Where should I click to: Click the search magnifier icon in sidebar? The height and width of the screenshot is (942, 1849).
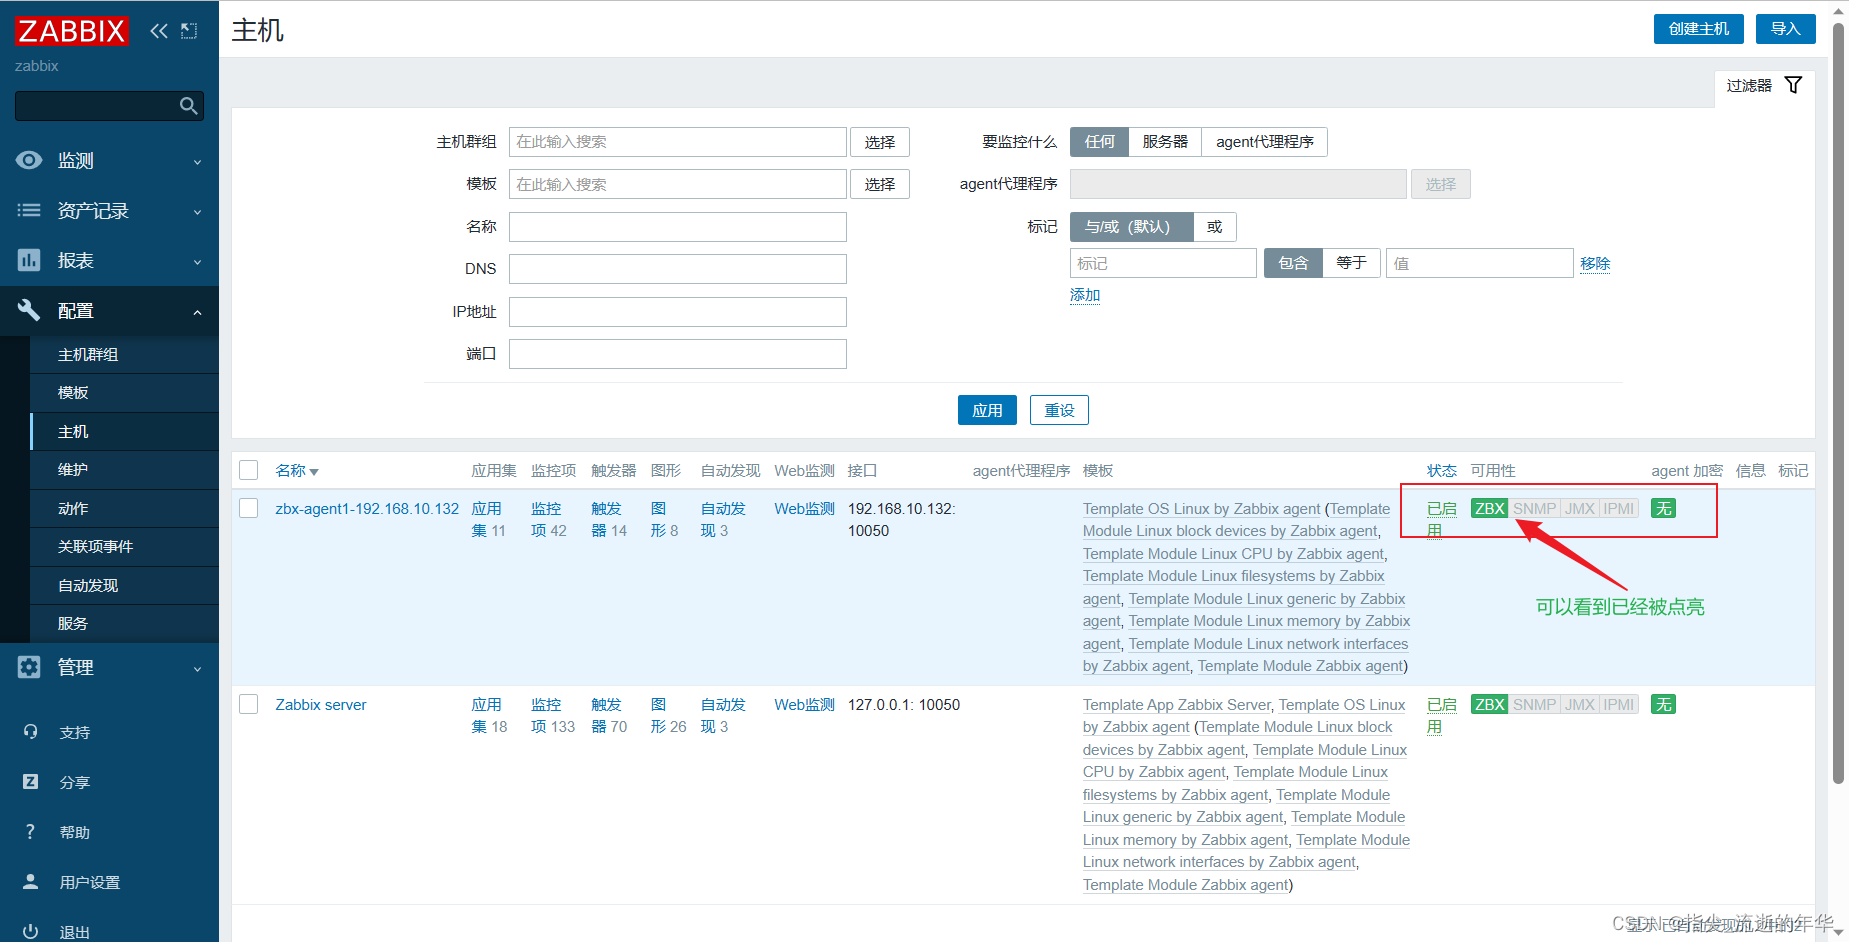coord(188,106)
